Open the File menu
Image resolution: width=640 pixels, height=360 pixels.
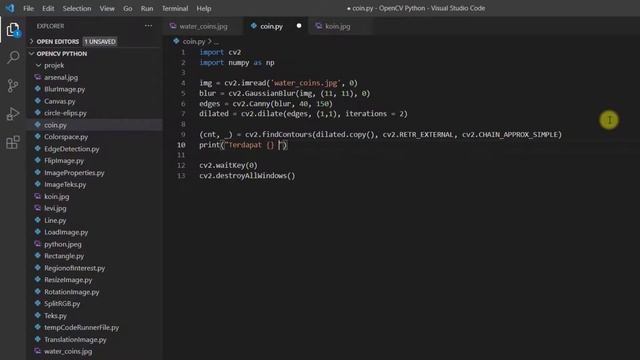(x=29, y=8)
